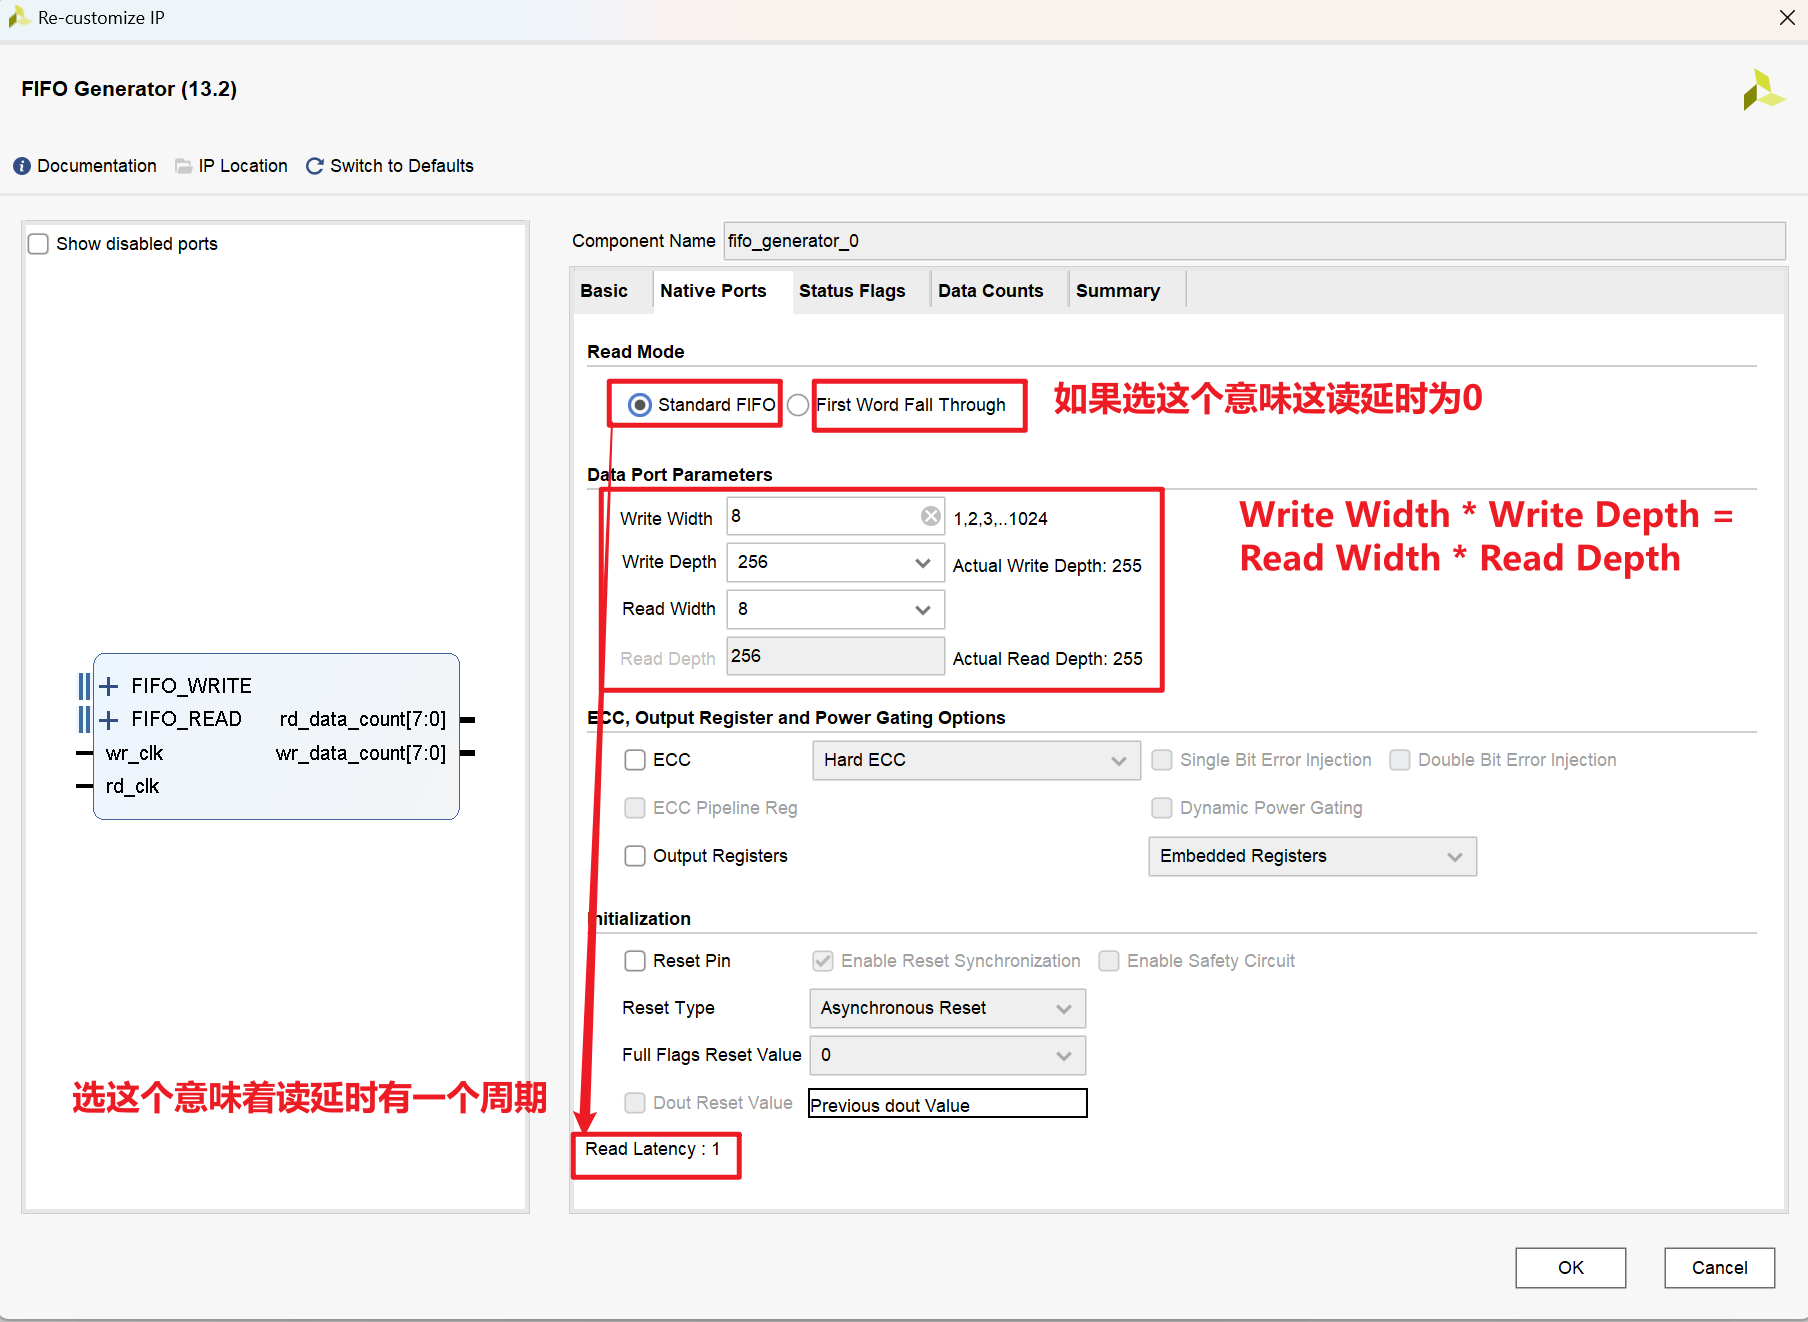
Task: Click the Read Depth field
Action: [835, 656]
